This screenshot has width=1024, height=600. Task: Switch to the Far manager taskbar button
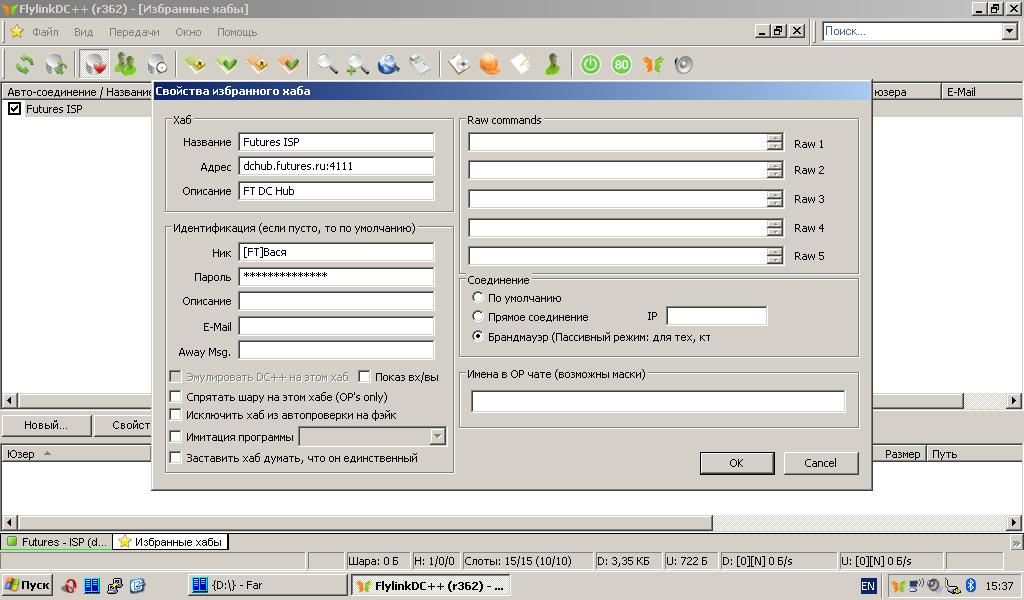click(267, 585)
